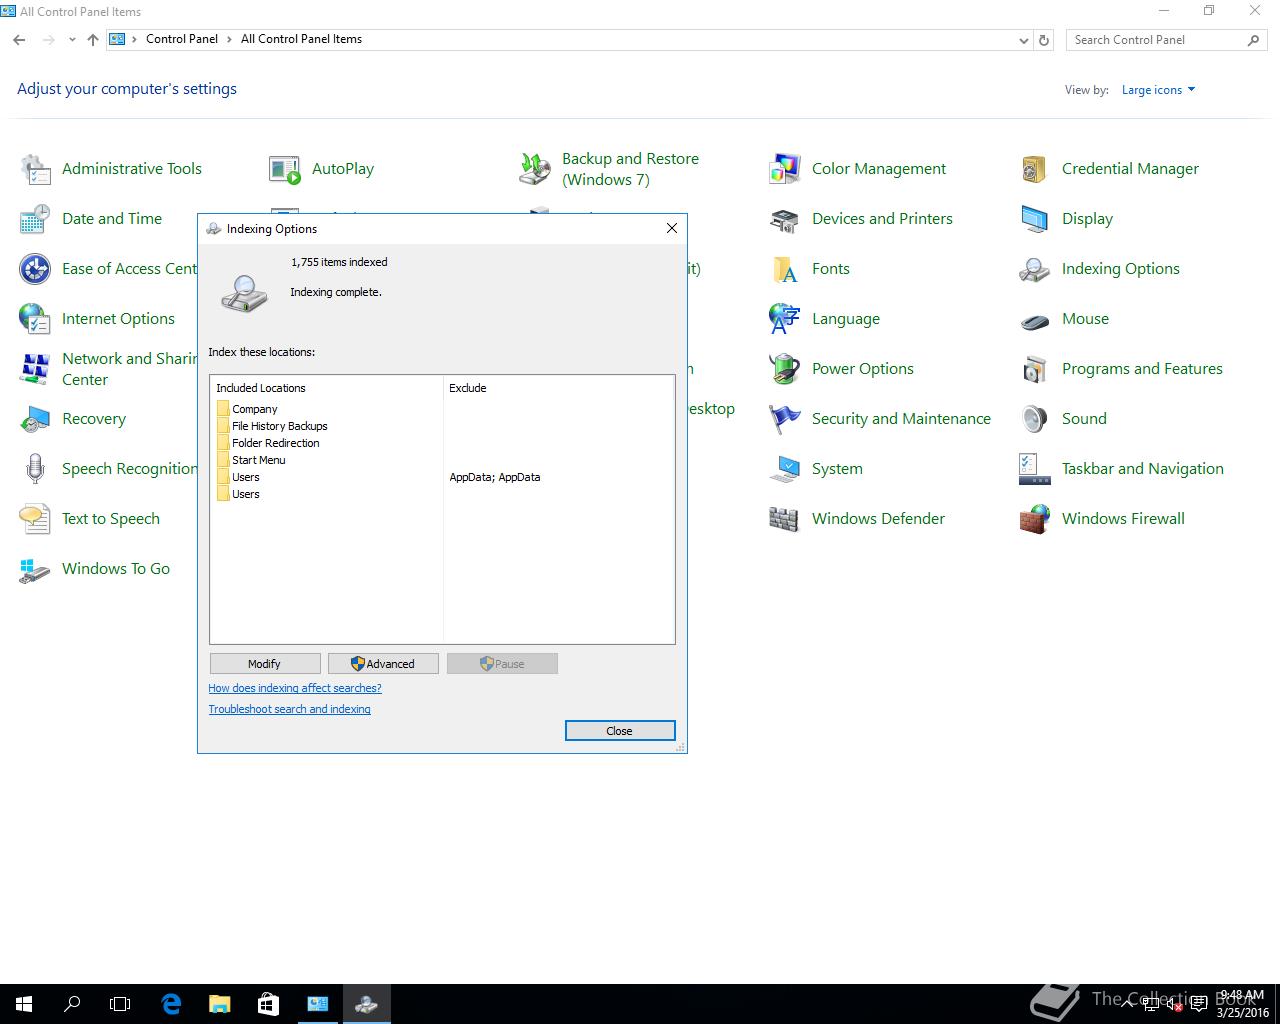Launch Microsoft Edge from the taskbar
The height and width of the screenshot is (1024, 1280).
[x=171, y=1003]
